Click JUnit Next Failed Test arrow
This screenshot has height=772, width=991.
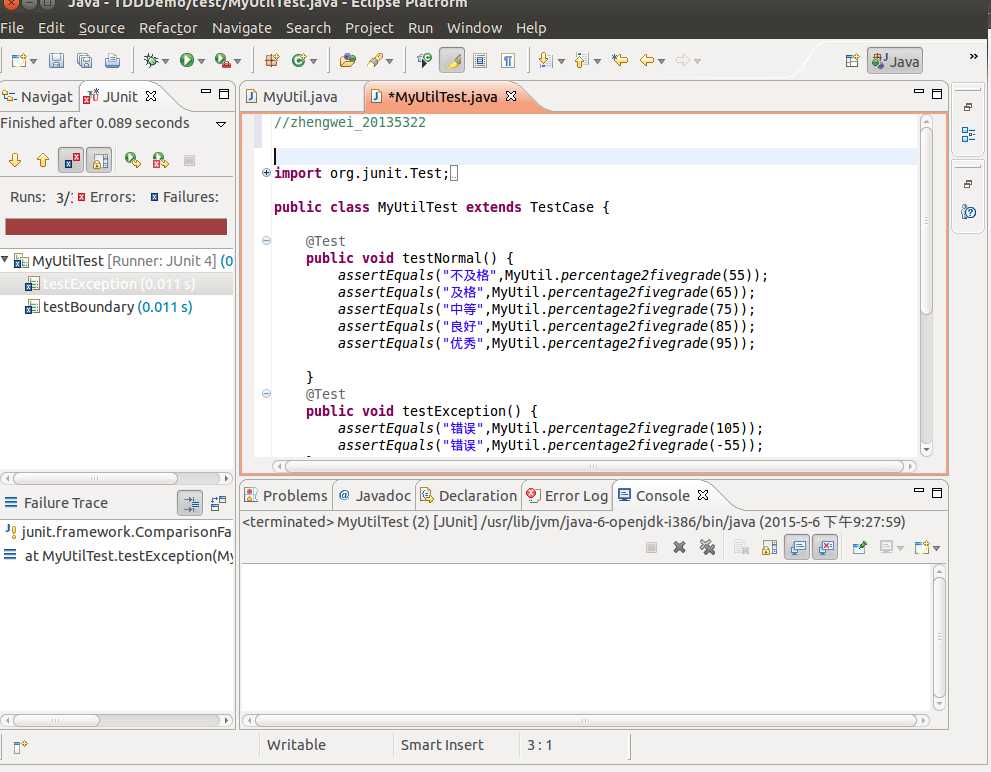[x=15, y=161]
